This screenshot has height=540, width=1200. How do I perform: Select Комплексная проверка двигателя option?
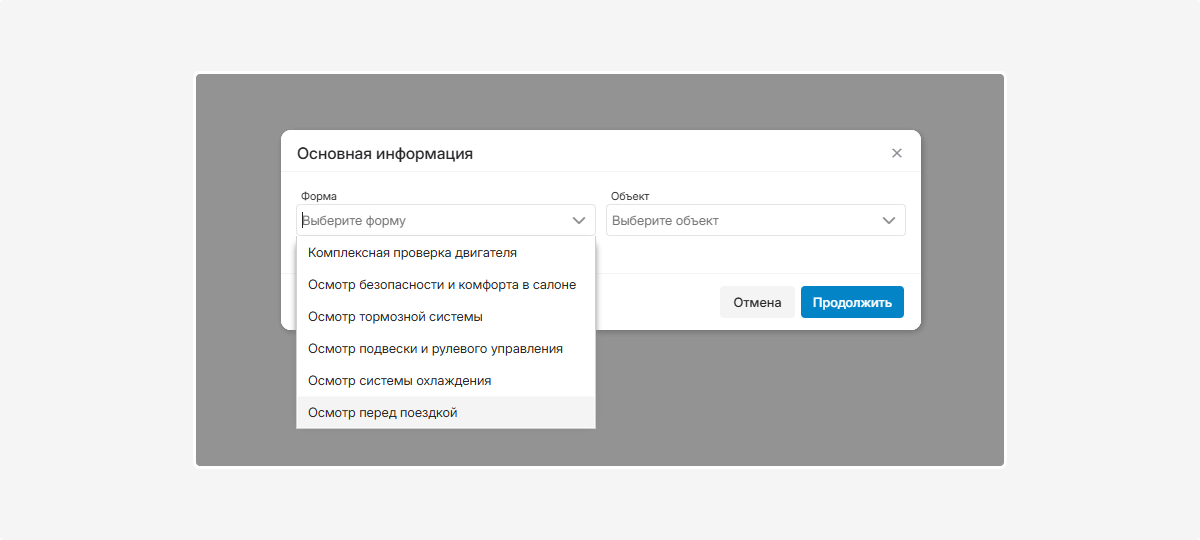412,253
